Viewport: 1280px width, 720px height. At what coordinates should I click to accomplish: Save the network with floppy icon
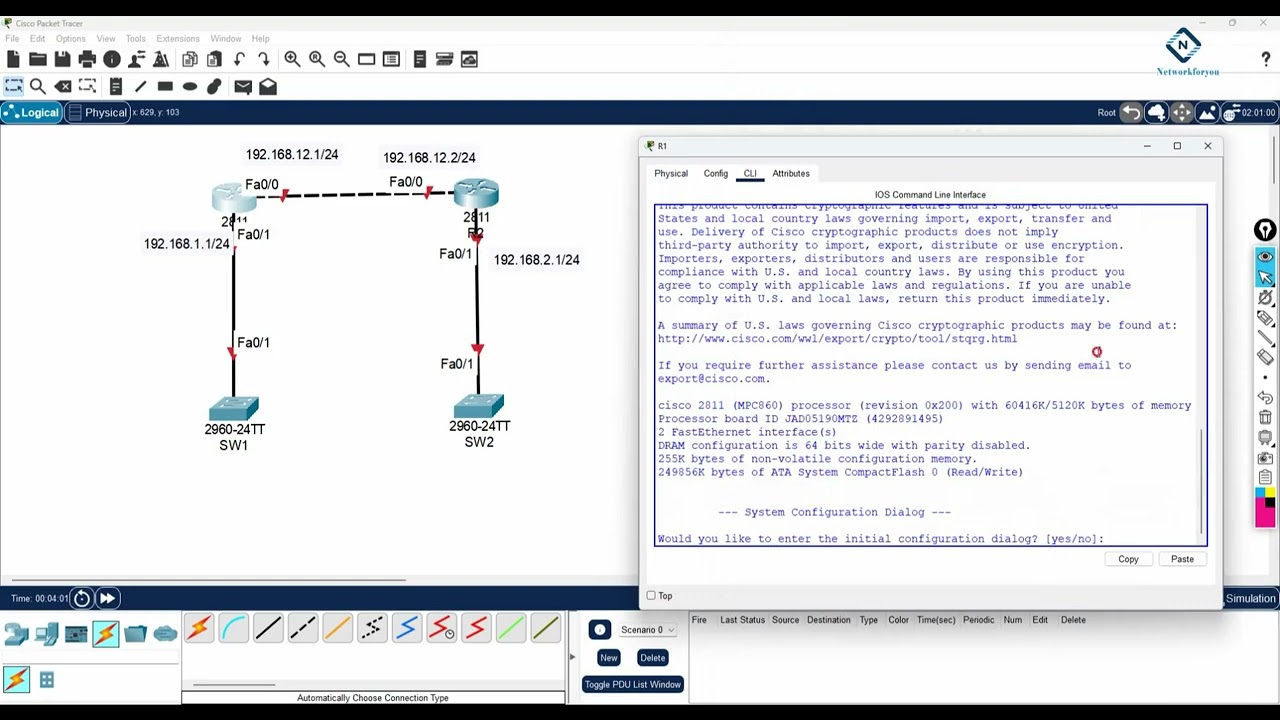(x=62, y=60)
